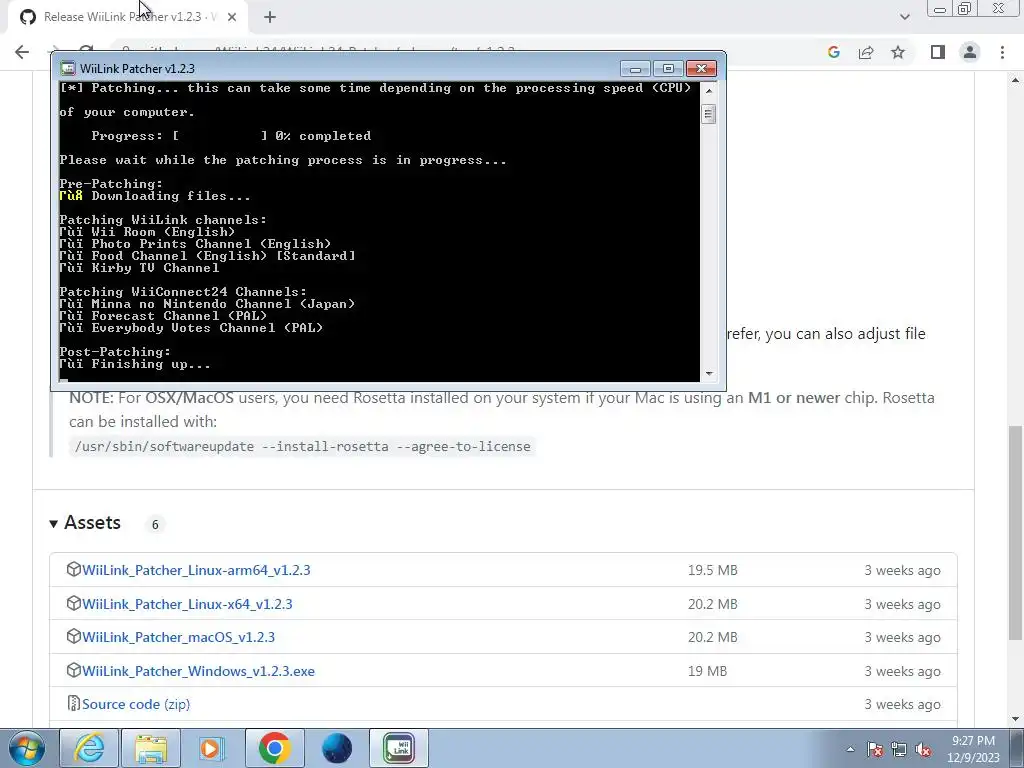Maximize the WiiLink Patcher console window
This screenshot has width=1024, height=768.
point(668,69)
